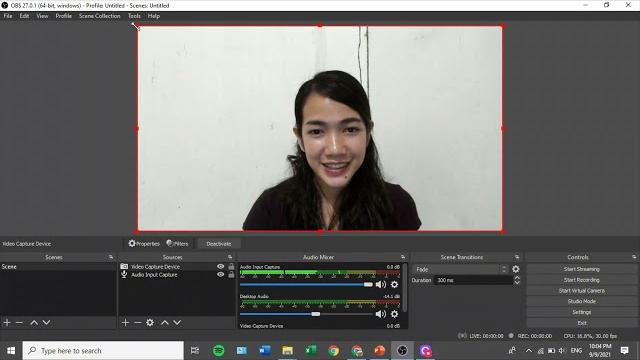The height and width of the screenshot is (360, 640).
Task: Open the Windows notification center
Action: coord(624,350)
